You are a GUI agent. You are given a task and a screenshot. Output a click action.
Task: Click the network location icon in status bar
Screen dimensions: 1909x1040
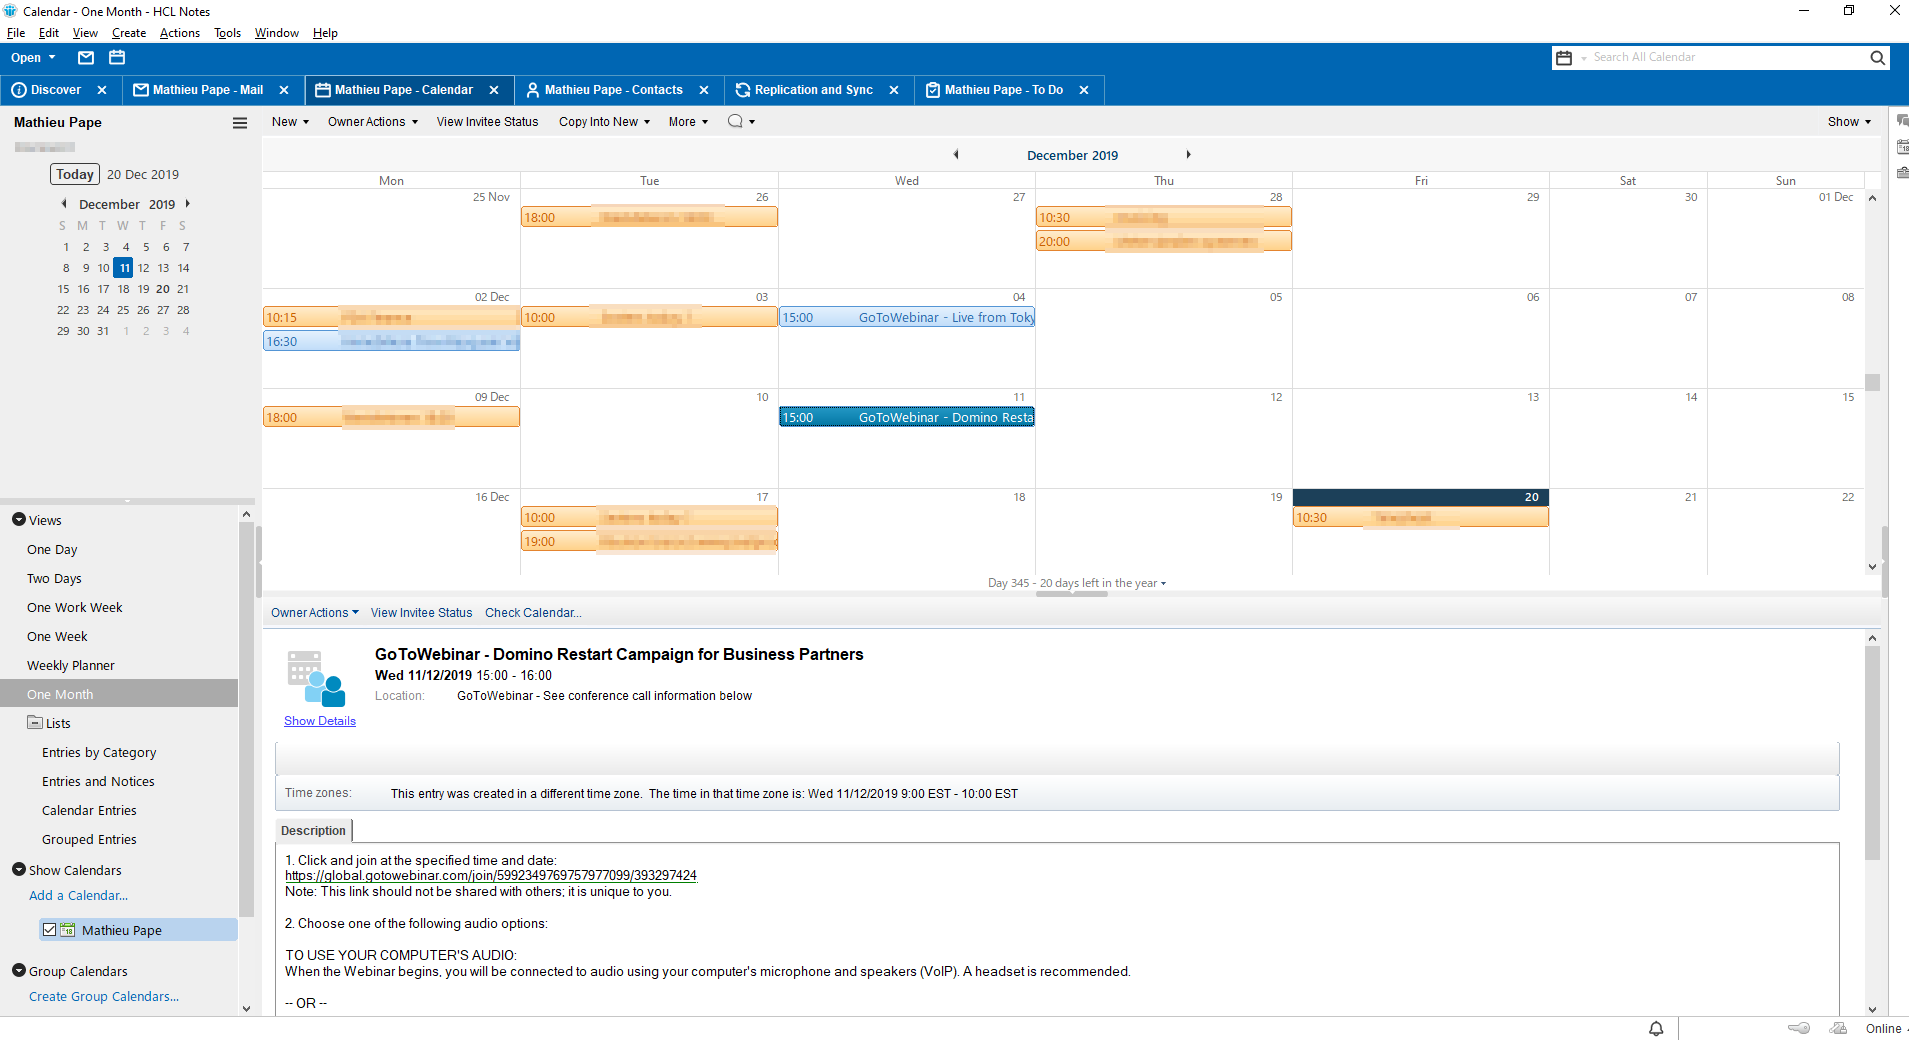[x=1838, y=1029]
